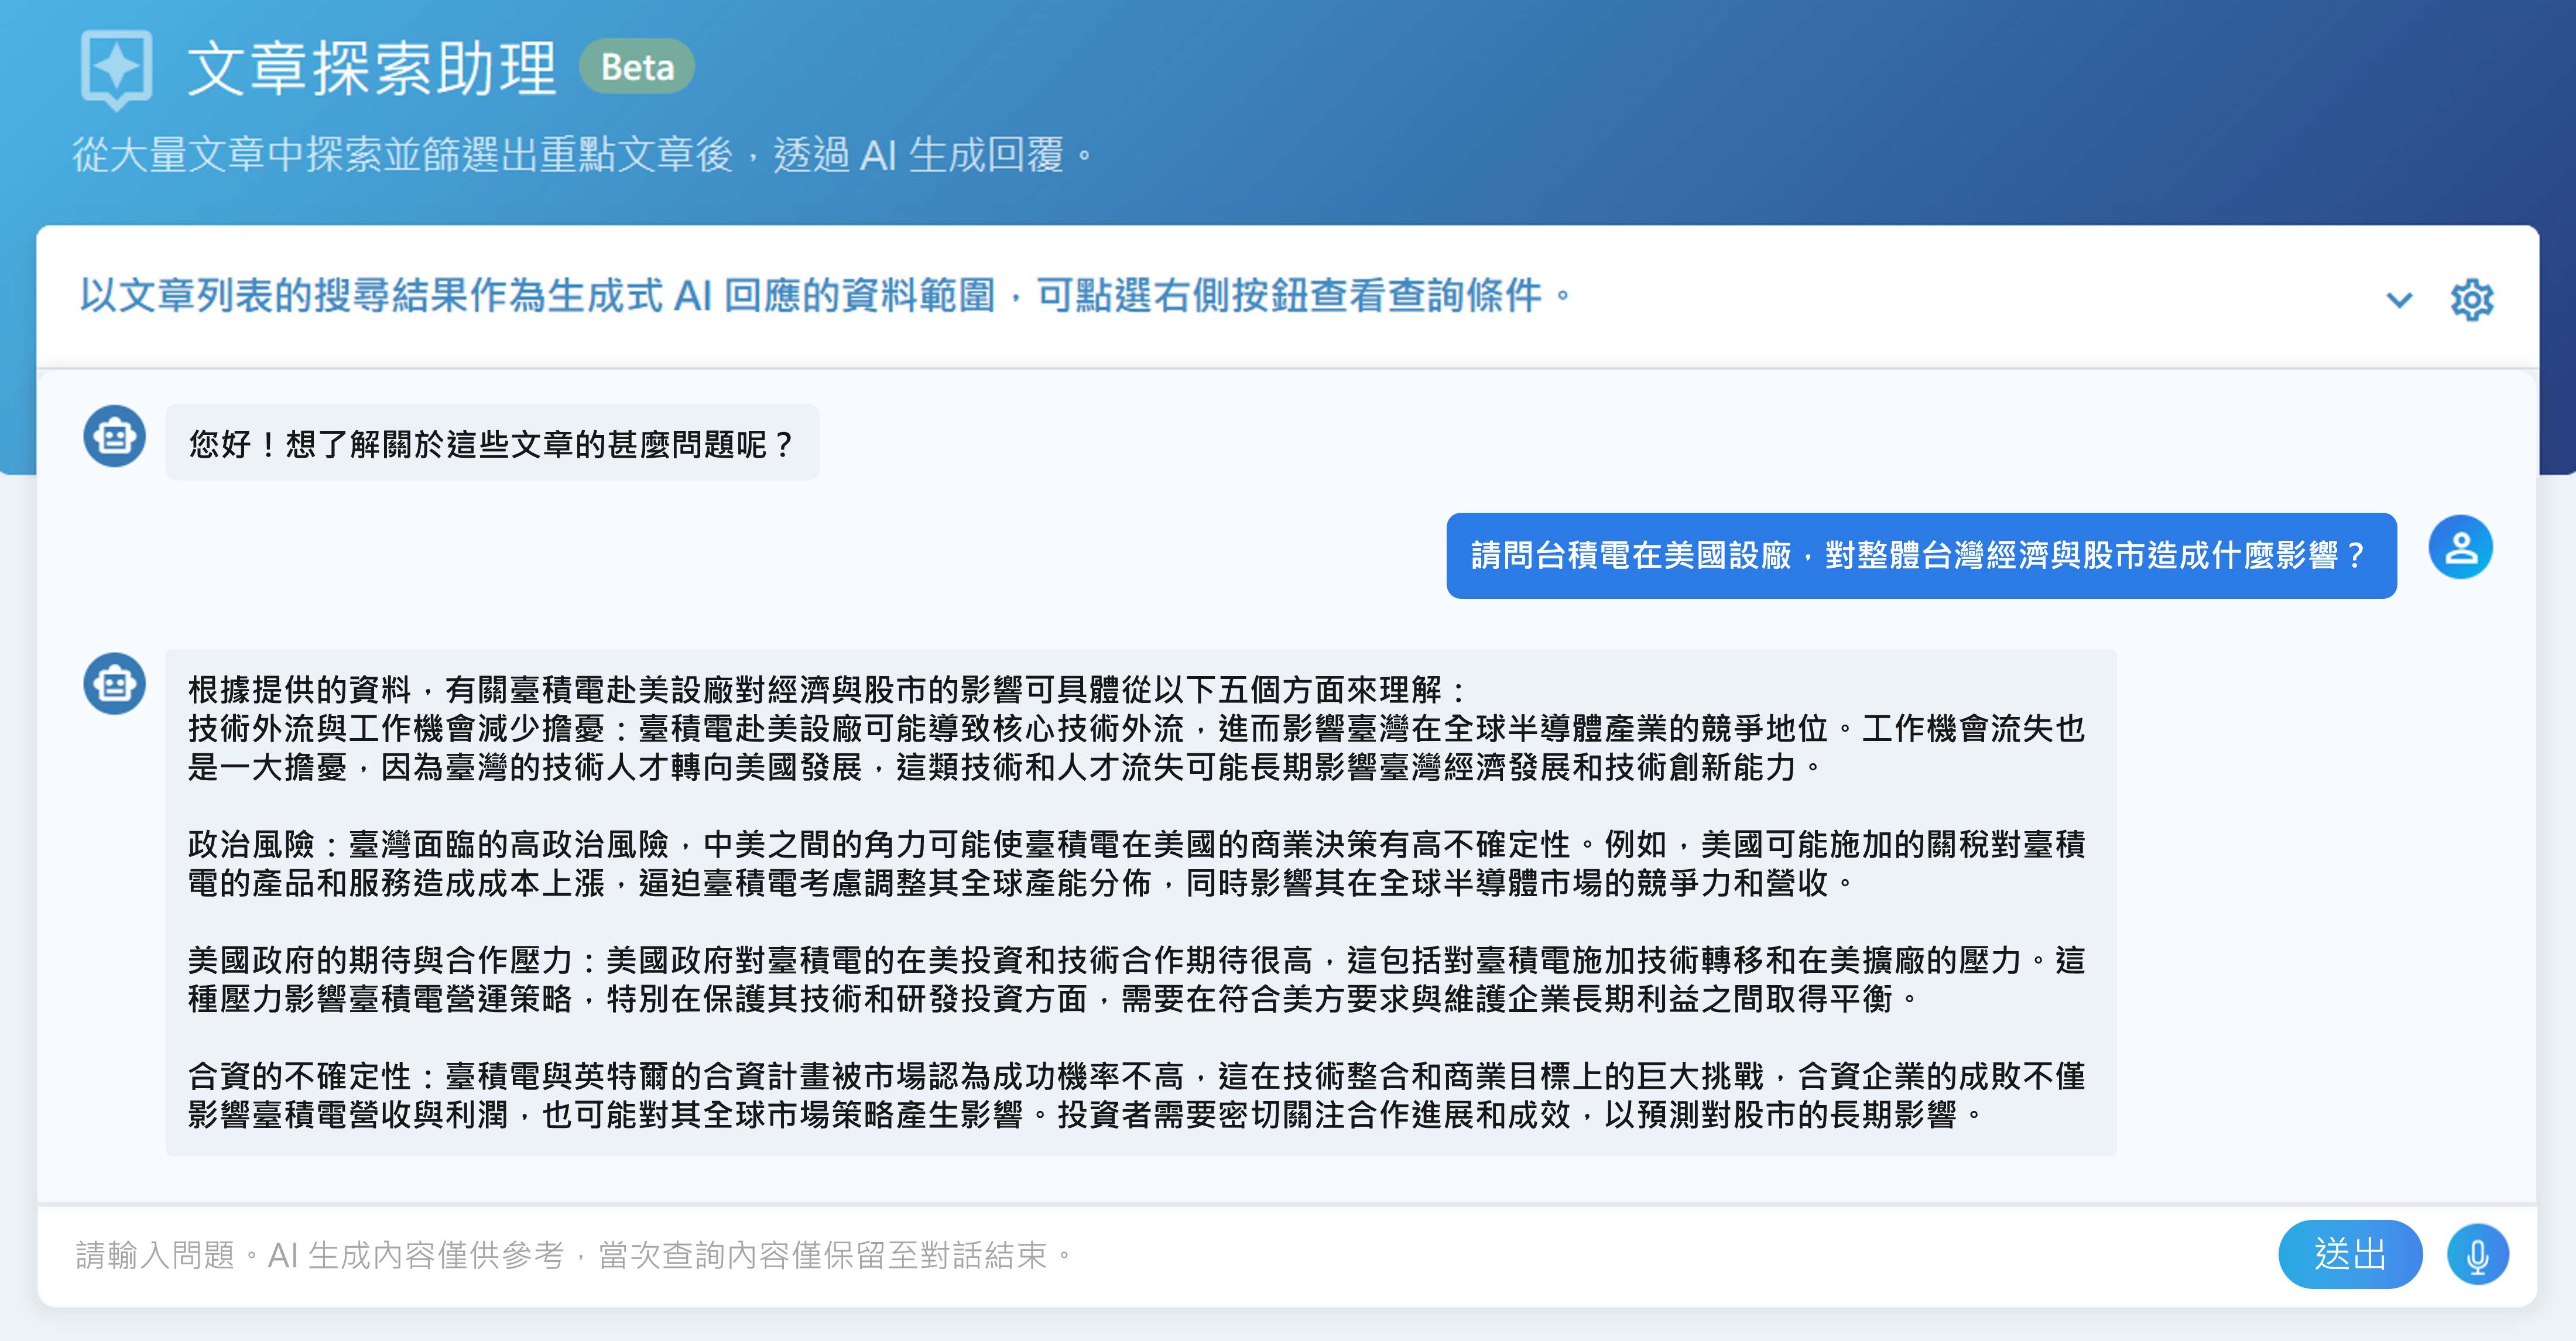Select the blue user question bubble about 台積電

(1920, 555)
